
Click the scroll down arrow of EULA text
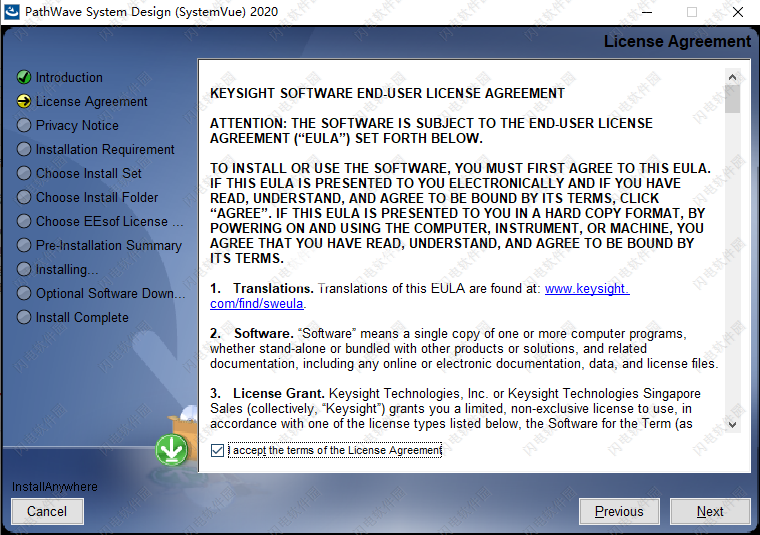(732, 425)
